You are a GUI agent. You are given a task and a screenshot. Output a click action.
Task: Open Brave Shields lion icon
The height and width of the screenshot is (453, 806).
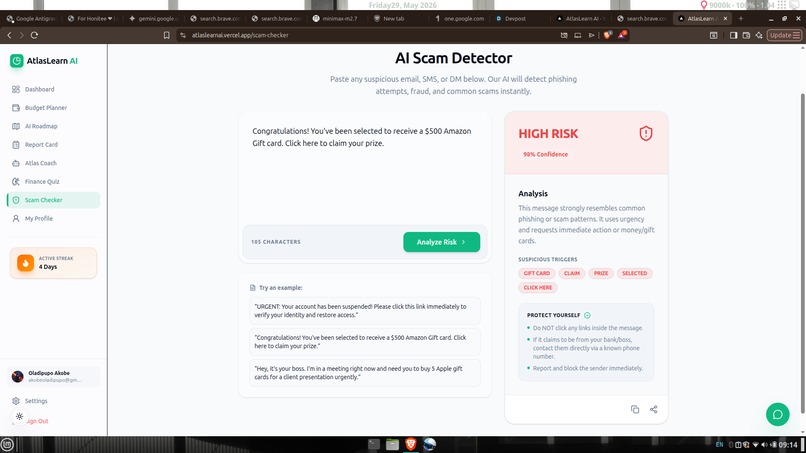(x=608, y=35)
